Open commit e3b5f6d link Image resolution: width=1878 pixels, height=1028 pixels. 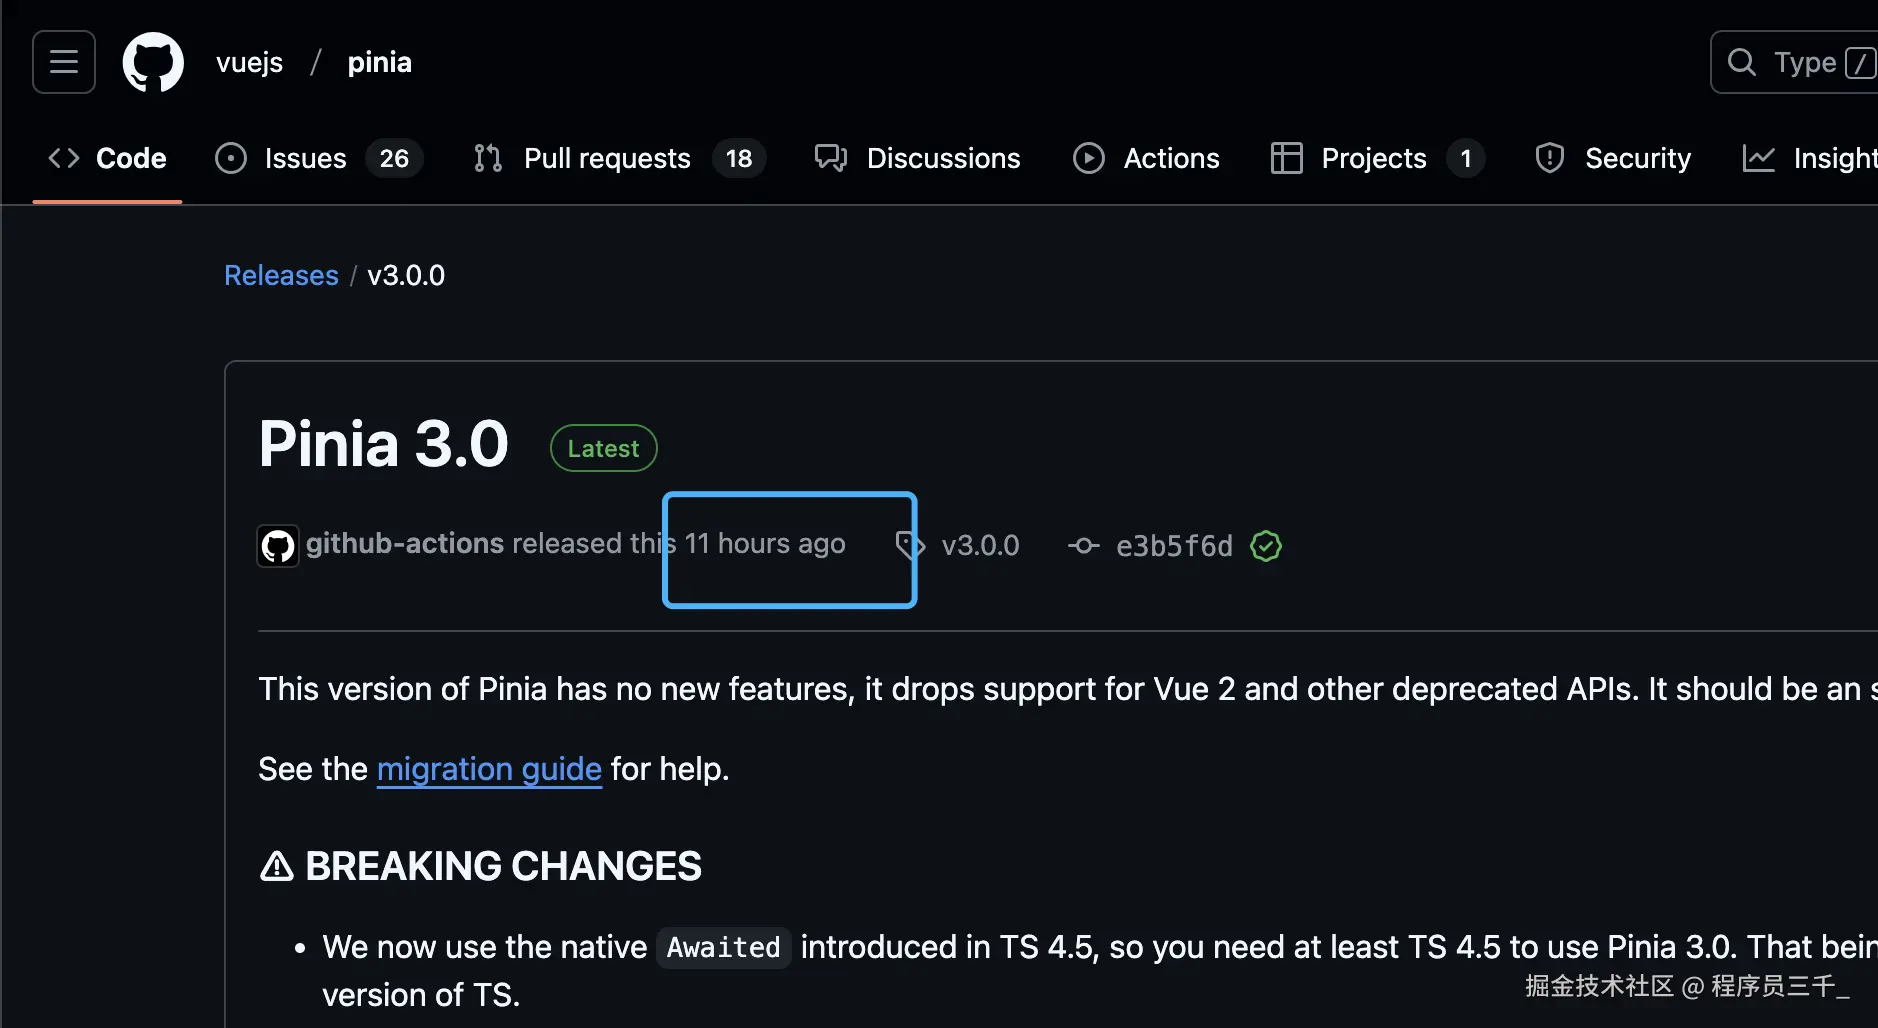pyautogui.click(x=1174, y=546)
